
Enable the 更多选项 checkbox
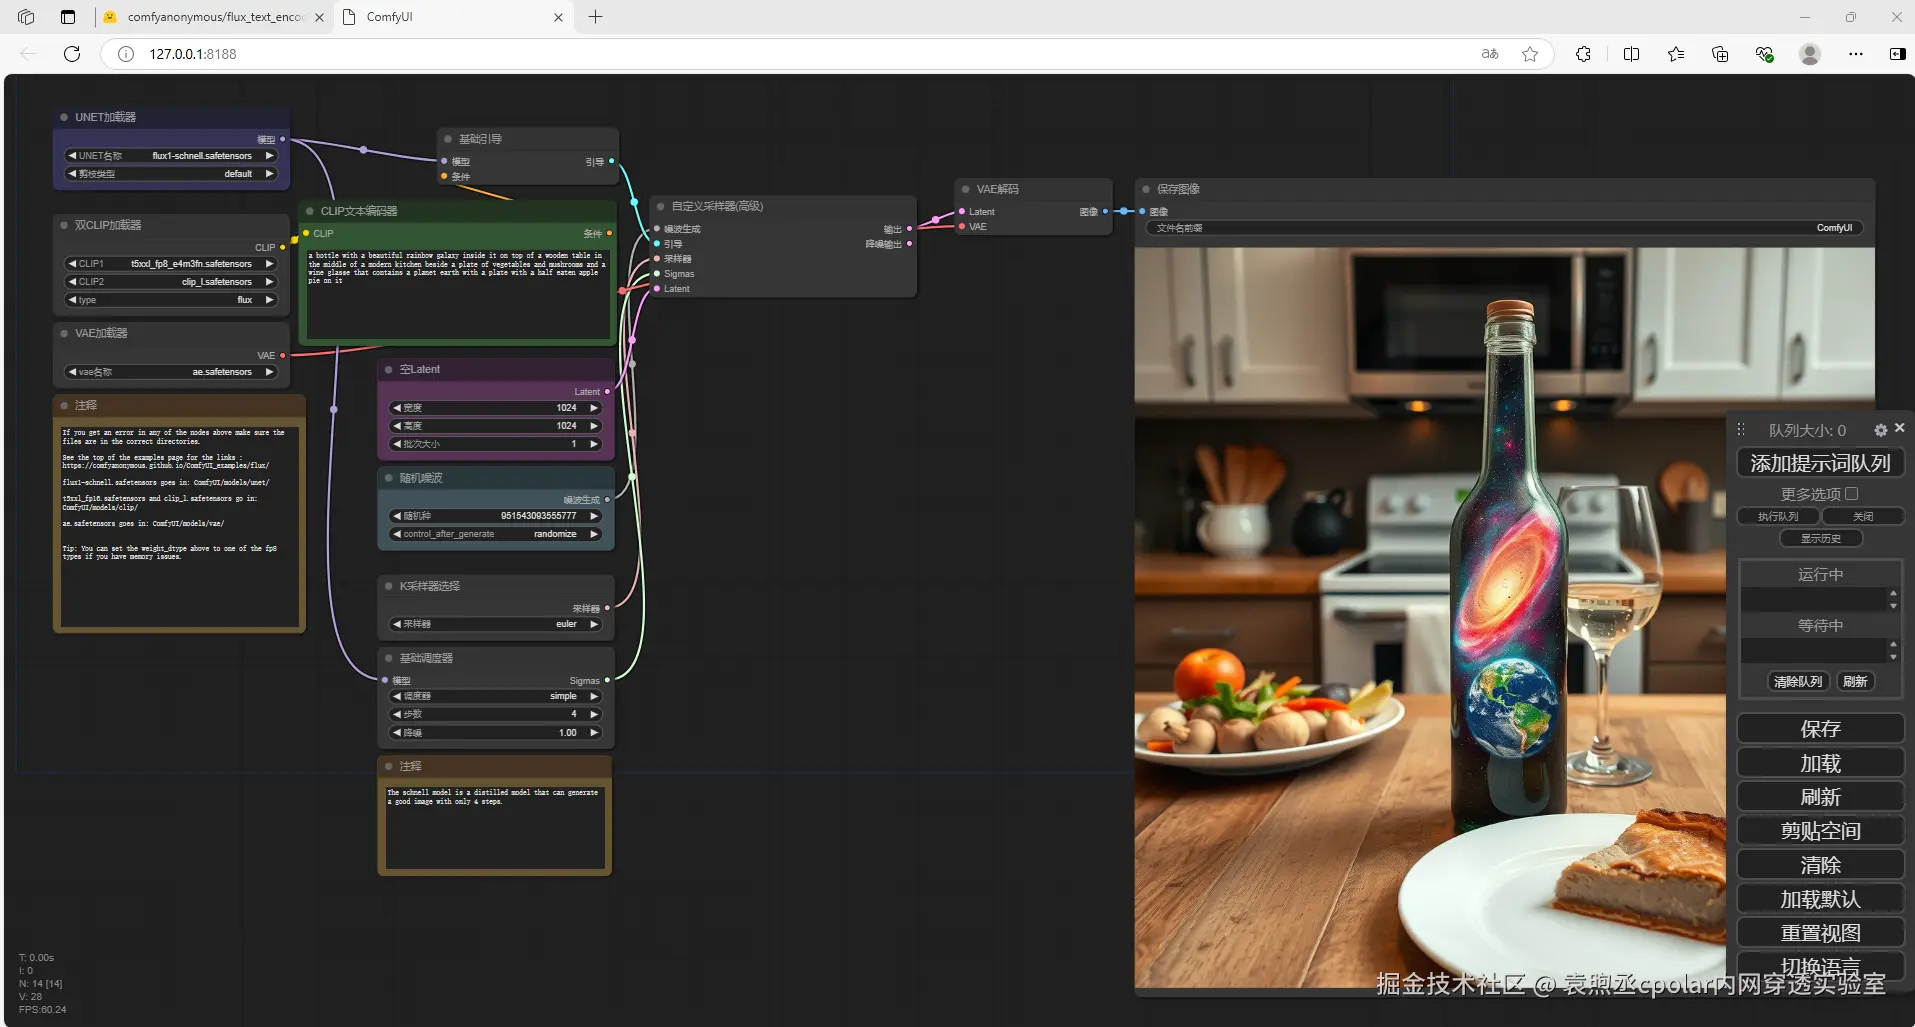point(1851,493)
